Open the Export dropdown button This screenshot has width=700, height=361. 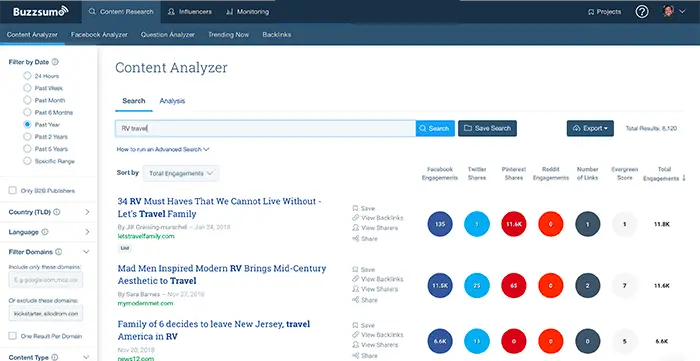pyautogui.click(x=590, y=129)
